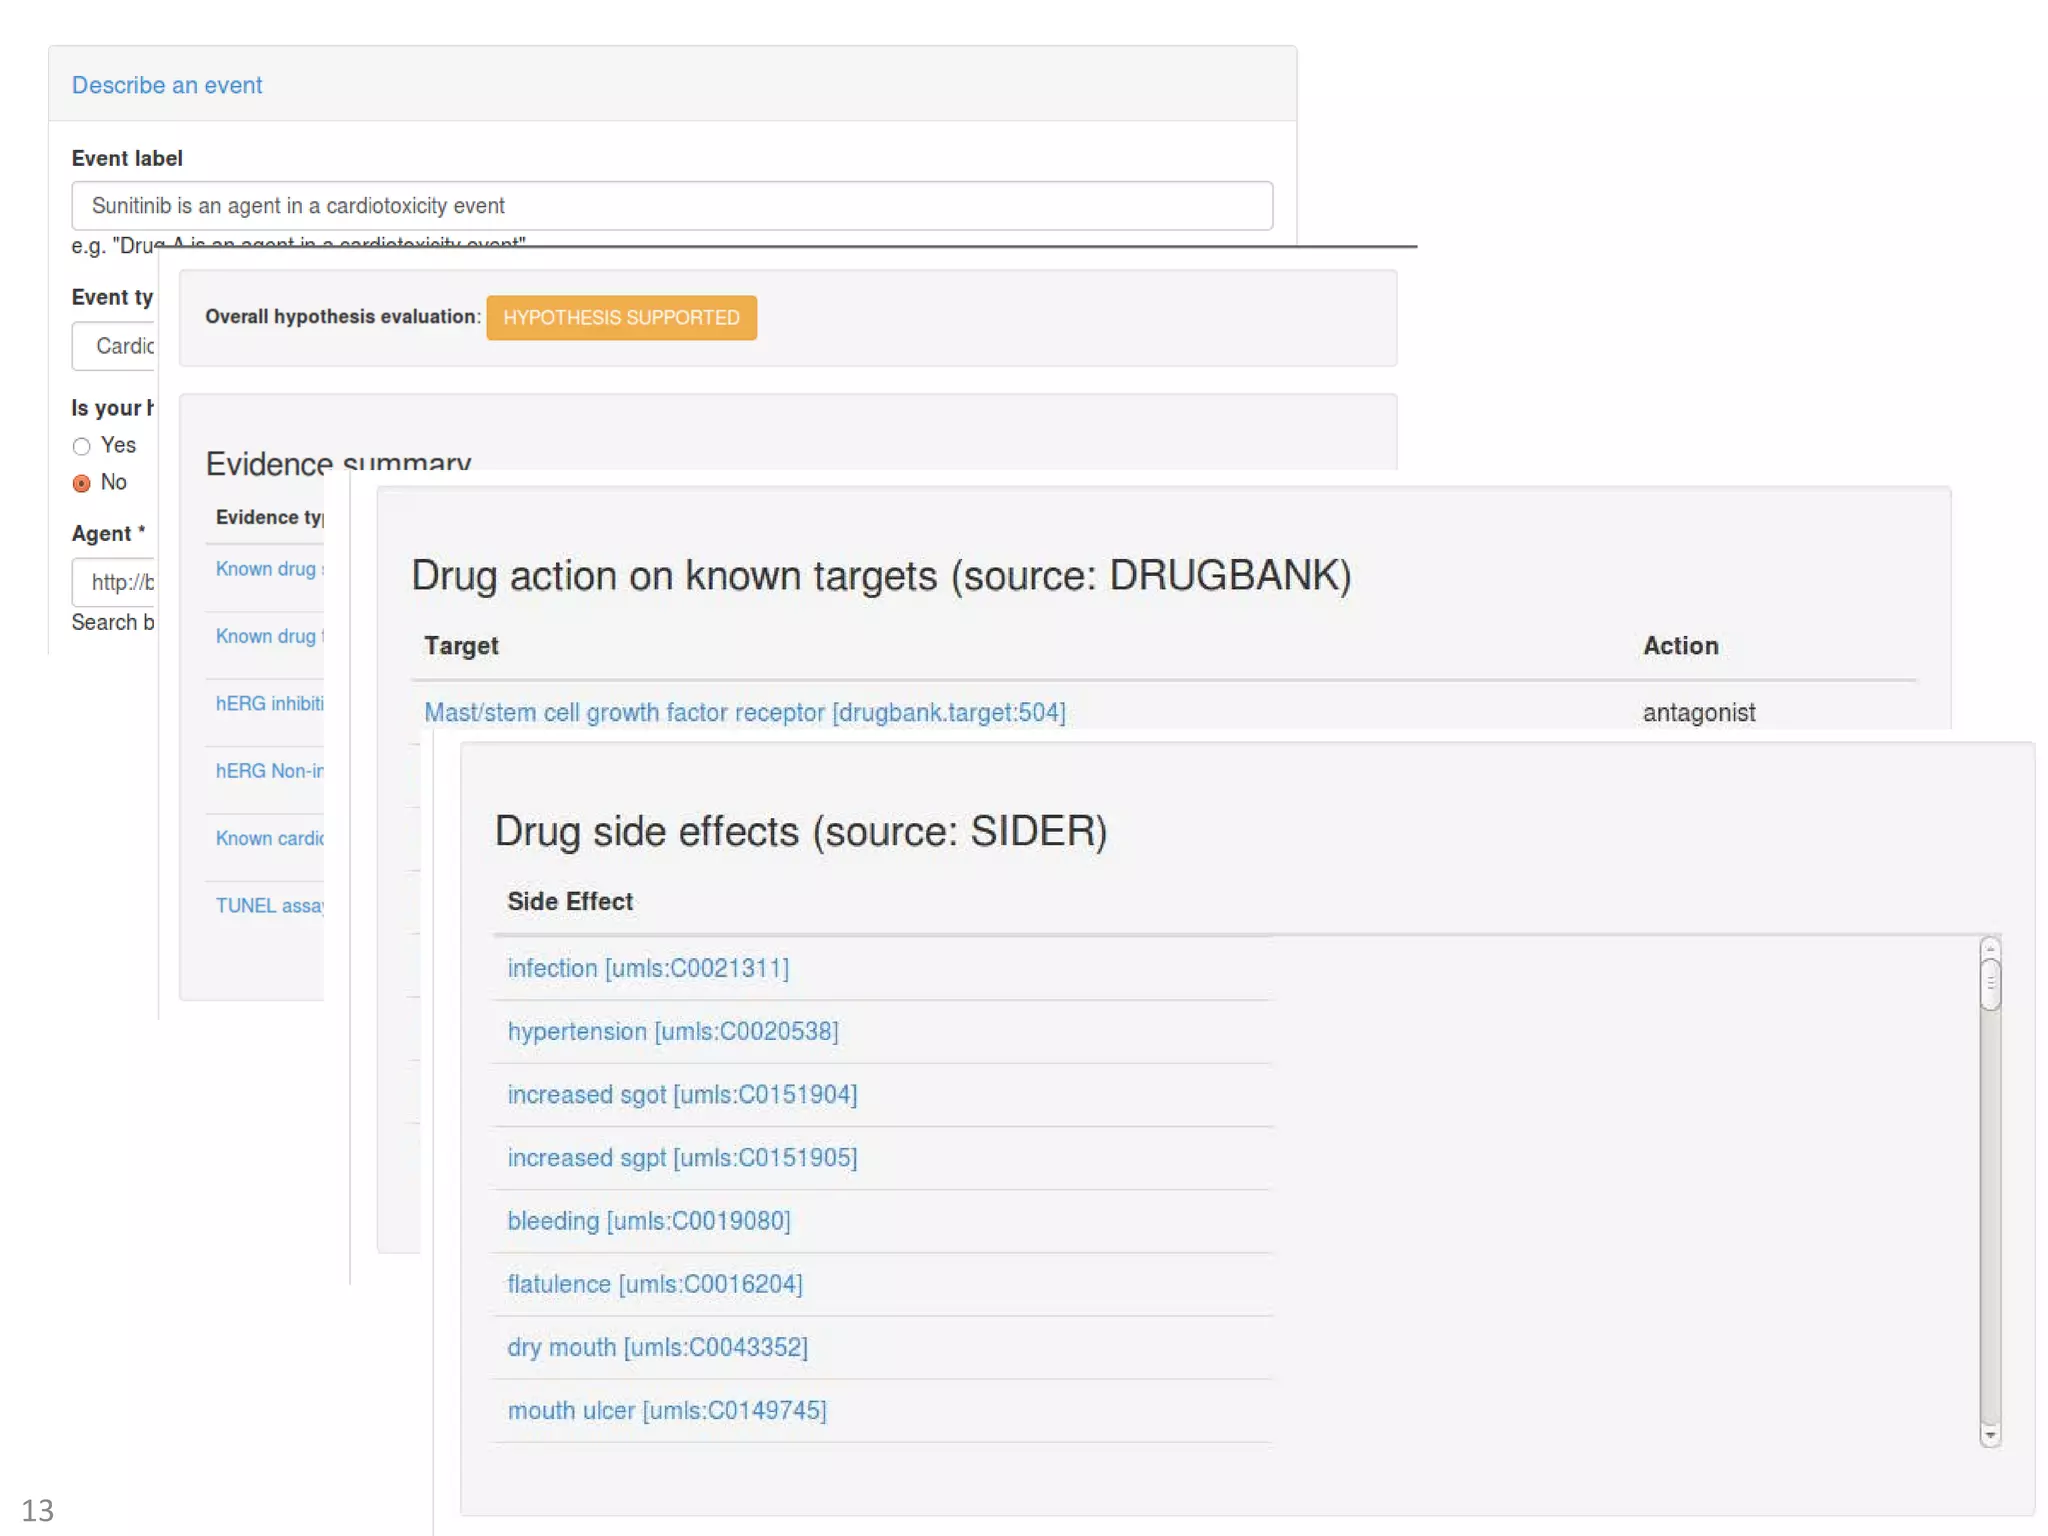Open the mouth ulcer link
This screenshot has height=1536, width=2048.
tap(666, 1411)
